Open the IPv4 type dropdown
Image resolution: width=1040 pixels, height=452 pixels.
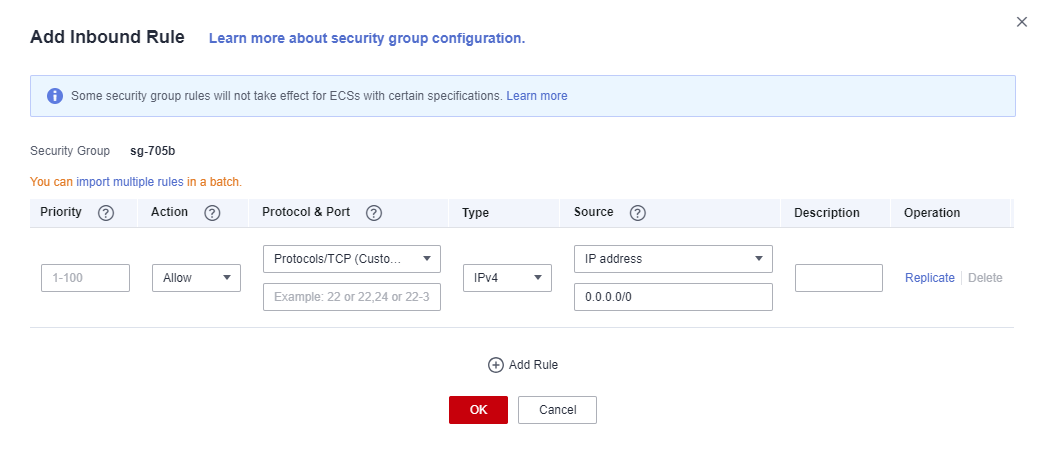click(507, 278)
